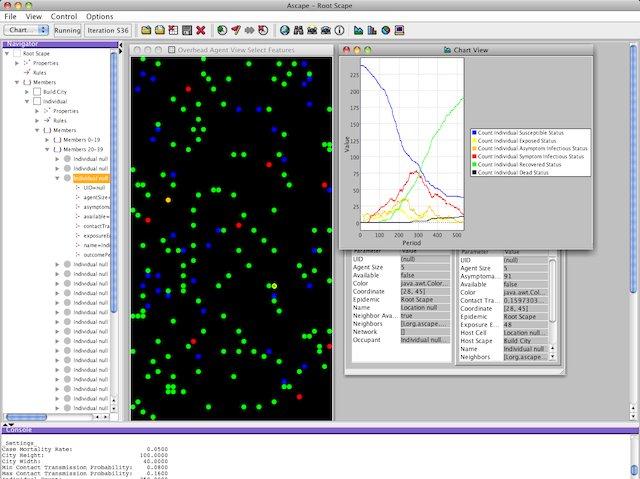Screen dimensions: 640x479
Task: Toggle the Build City checkbox
Action: click(39, 91)
